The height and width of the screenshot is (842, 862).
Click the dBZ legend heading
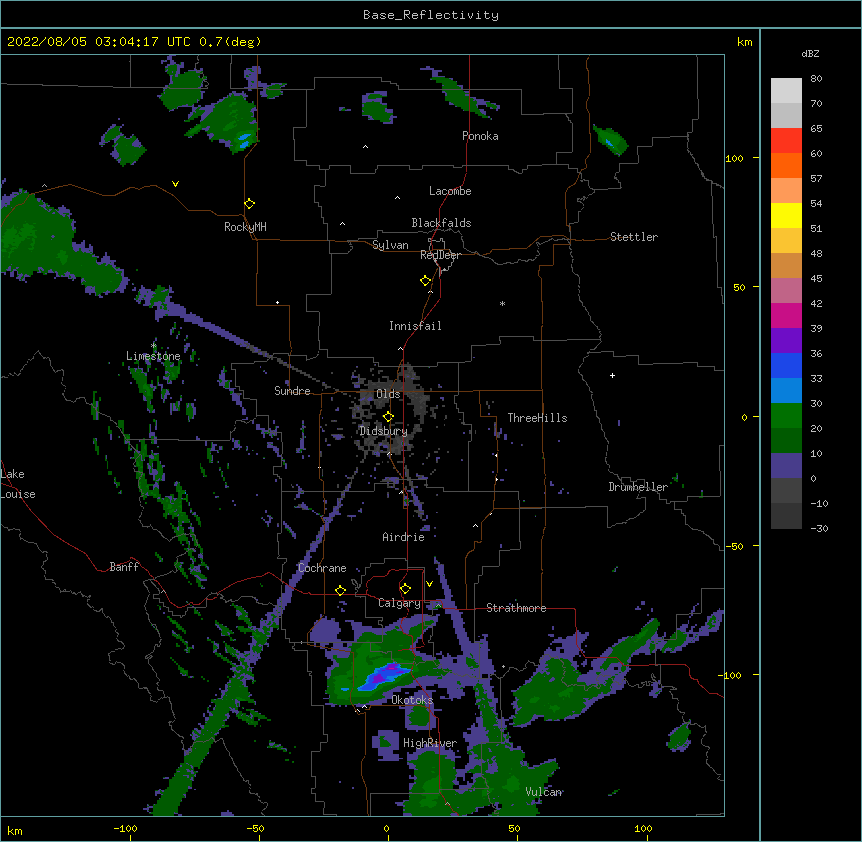click(810, 54)
